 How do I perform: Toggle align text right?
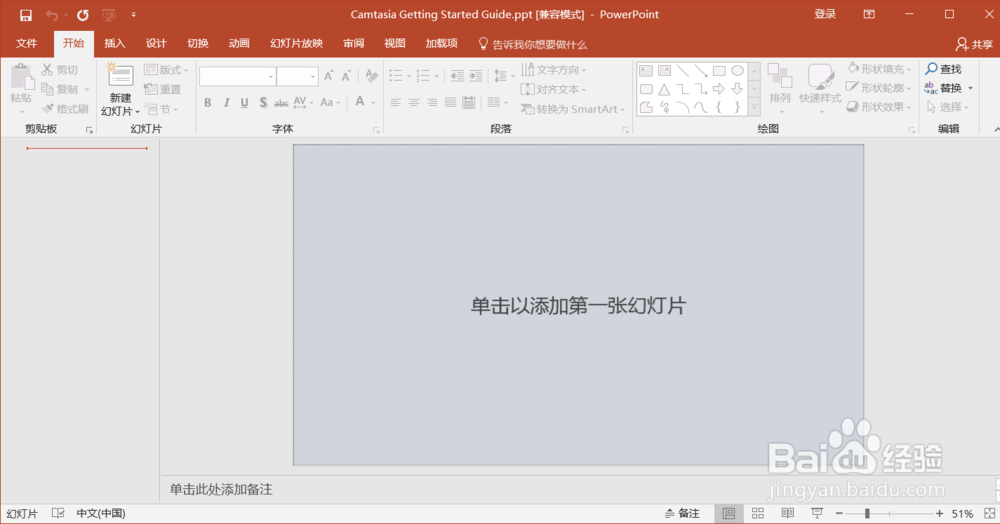pos(432,102)
